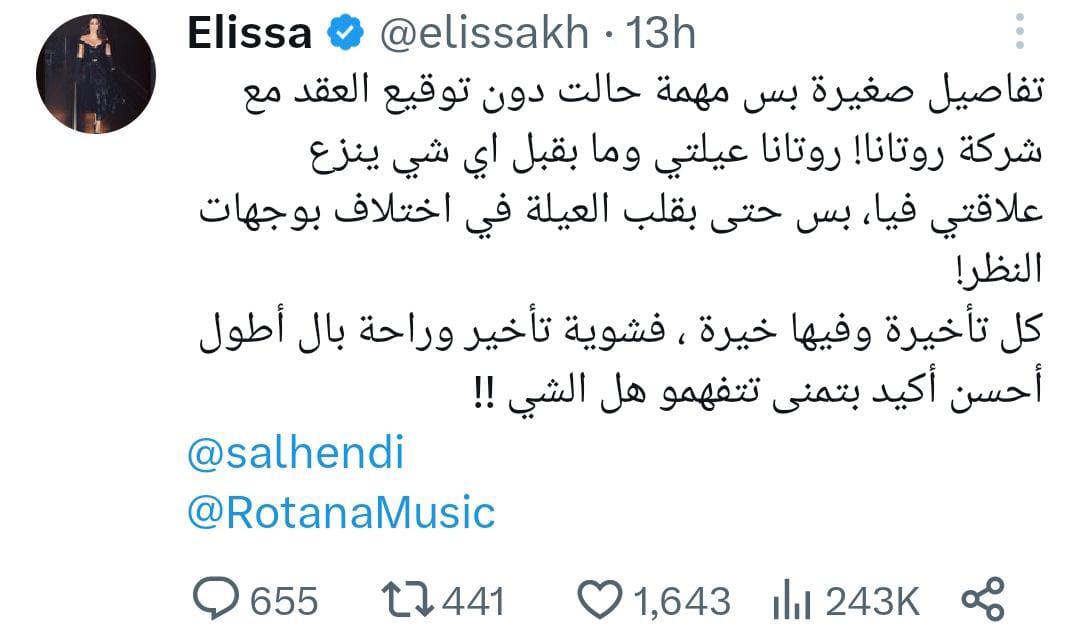This screenshot has height=639, width=1080.
Task: Click the 13h timestamp
Action: coord(660,35)
